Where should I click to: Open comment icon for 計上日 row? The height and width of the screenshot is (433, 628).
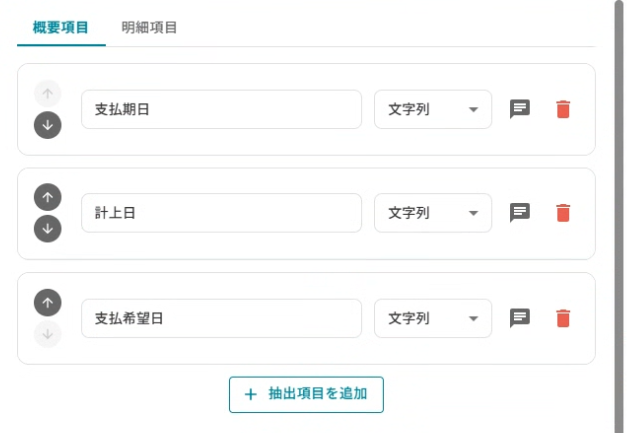point(520,213)
